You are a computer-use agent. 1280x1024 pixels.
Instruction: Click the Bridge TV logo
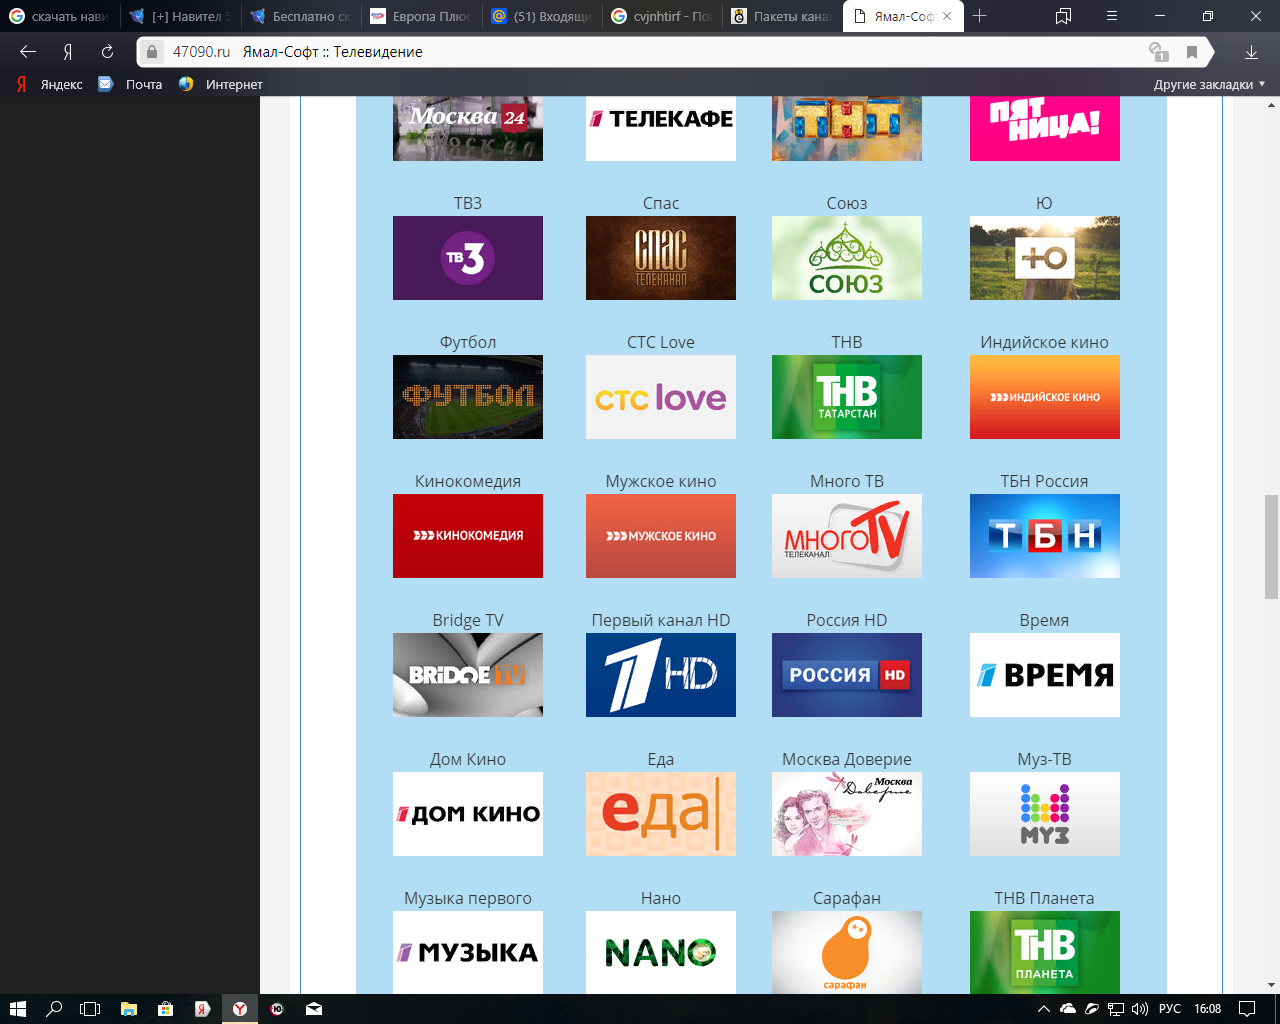468,675
